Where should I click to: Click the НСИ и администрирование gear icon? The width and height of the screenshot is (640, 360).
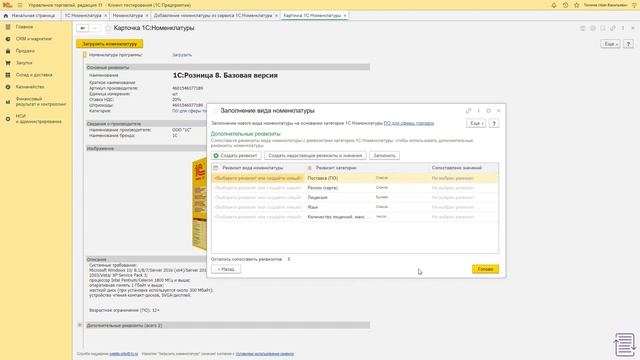(x=8, y=119)
